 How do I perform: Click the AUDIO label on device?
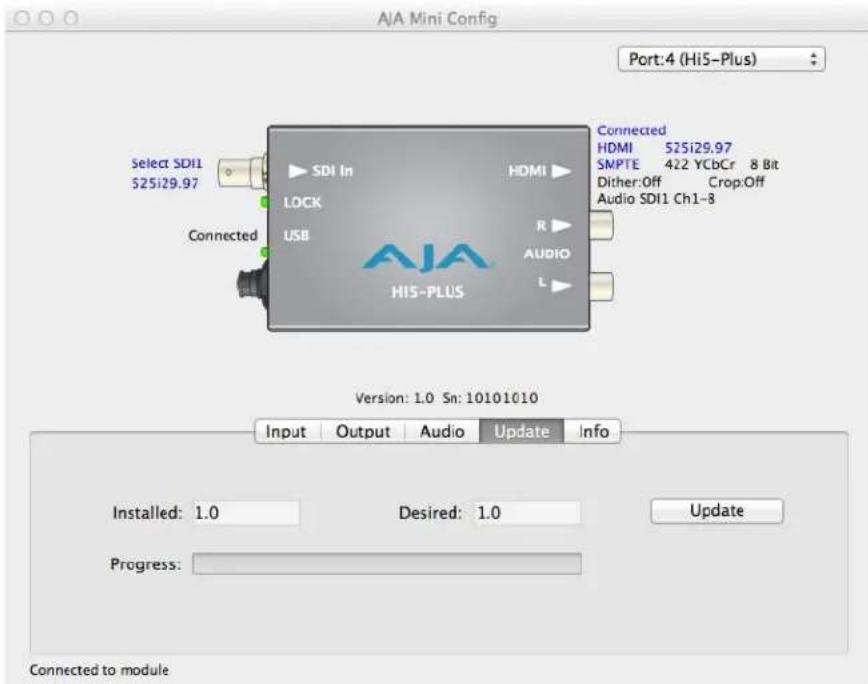pyautogui.click(x=547, y=253)
